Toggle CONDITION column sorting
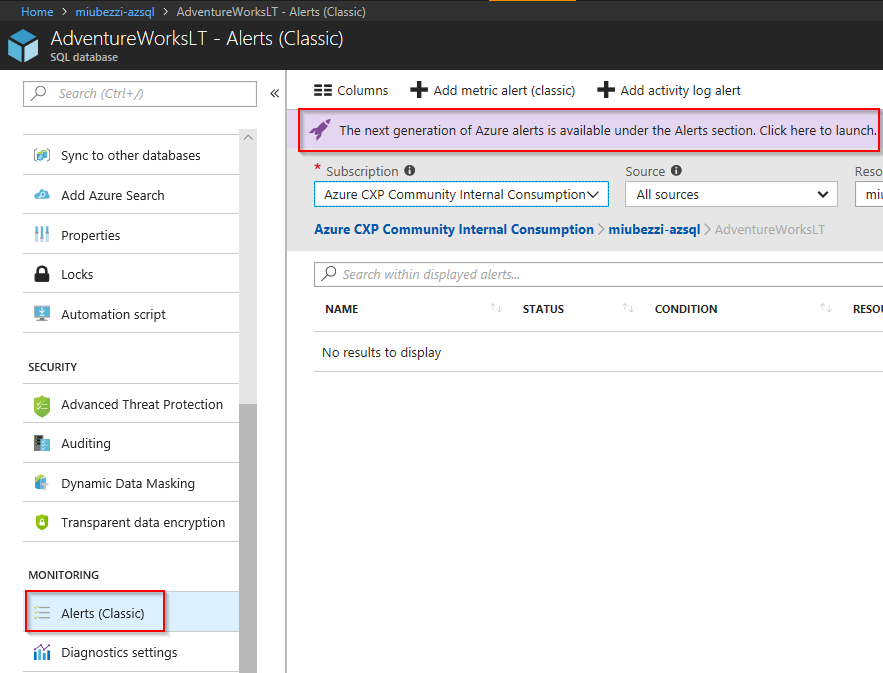 coord(823,308)
